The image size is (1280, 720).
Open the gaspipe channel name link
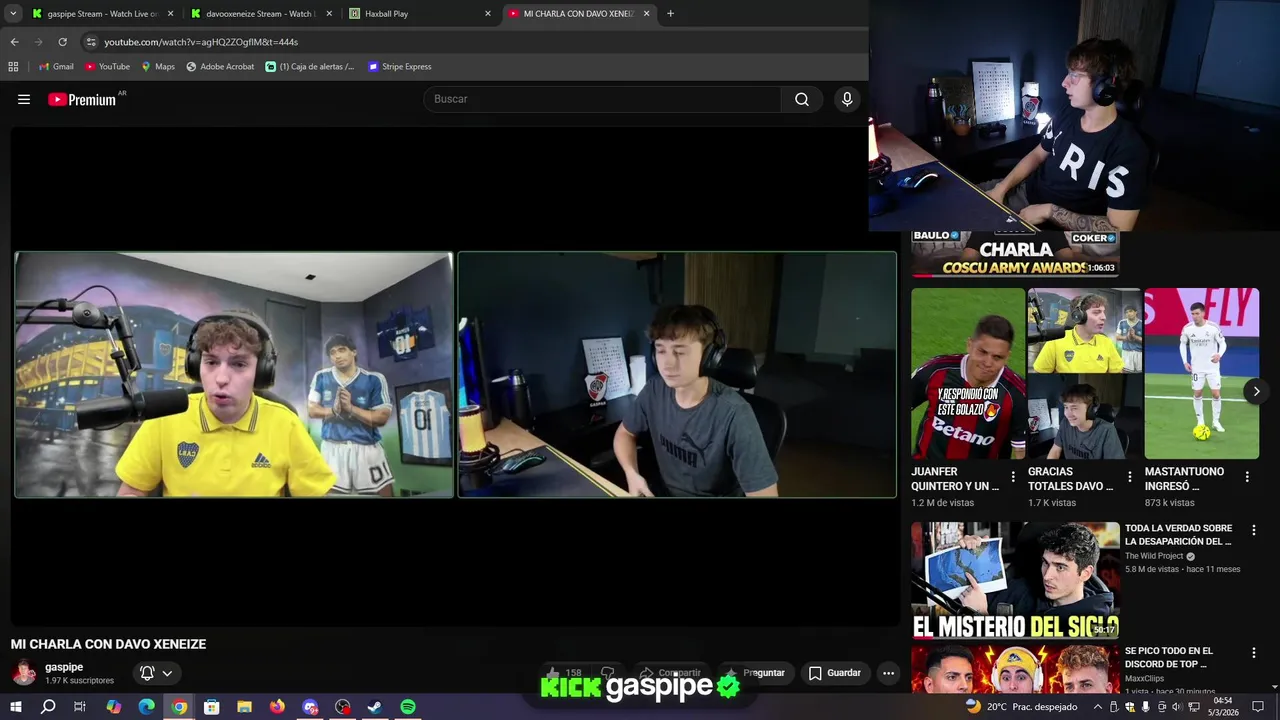(x=64, y=667)
